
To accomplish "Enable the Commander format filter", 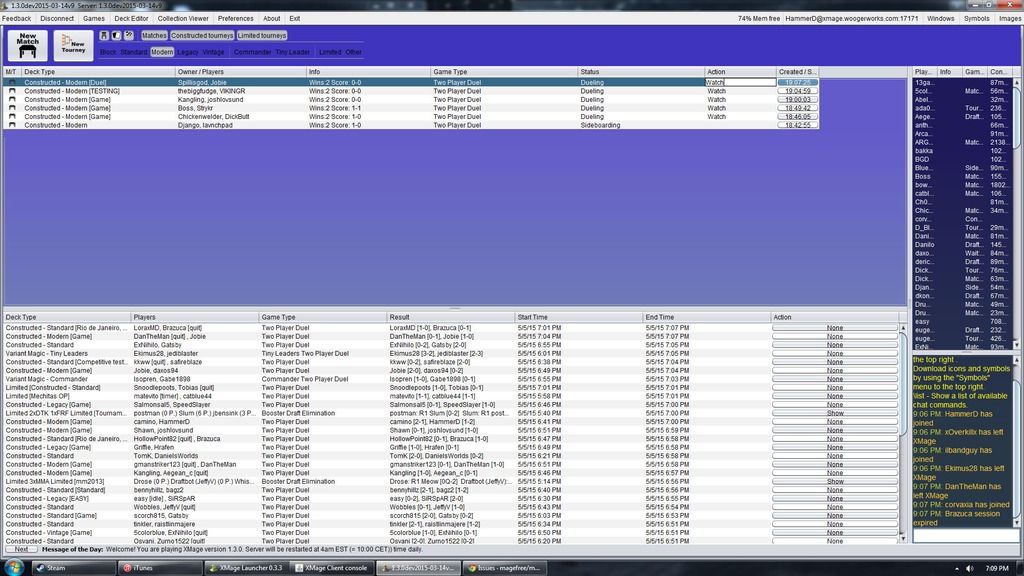I will [252, 52].
